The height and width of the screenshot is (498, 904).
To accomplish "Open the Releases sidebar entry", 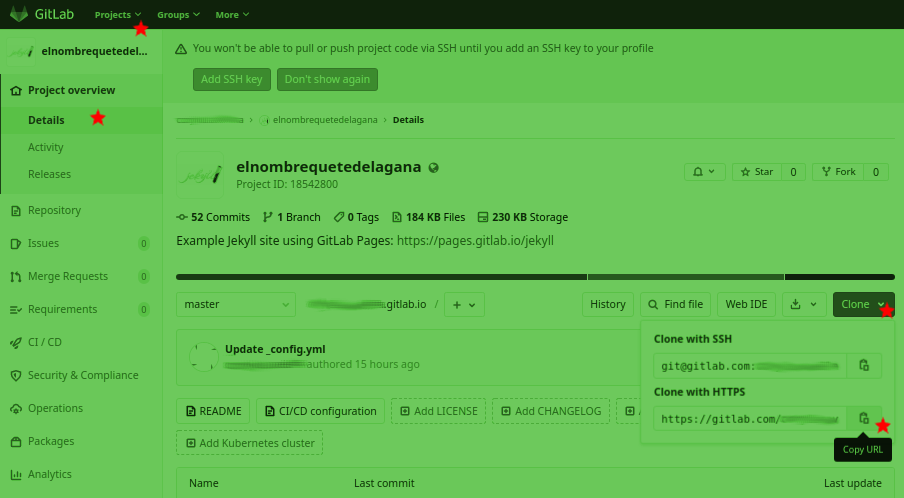I will pos(50,174).
